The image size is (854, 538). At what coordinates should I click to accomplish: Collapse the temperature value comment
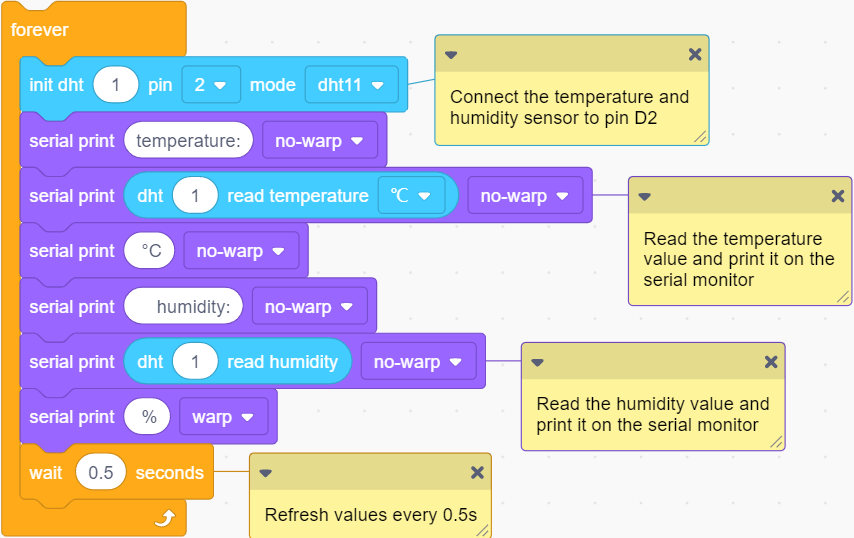[644, 197]
